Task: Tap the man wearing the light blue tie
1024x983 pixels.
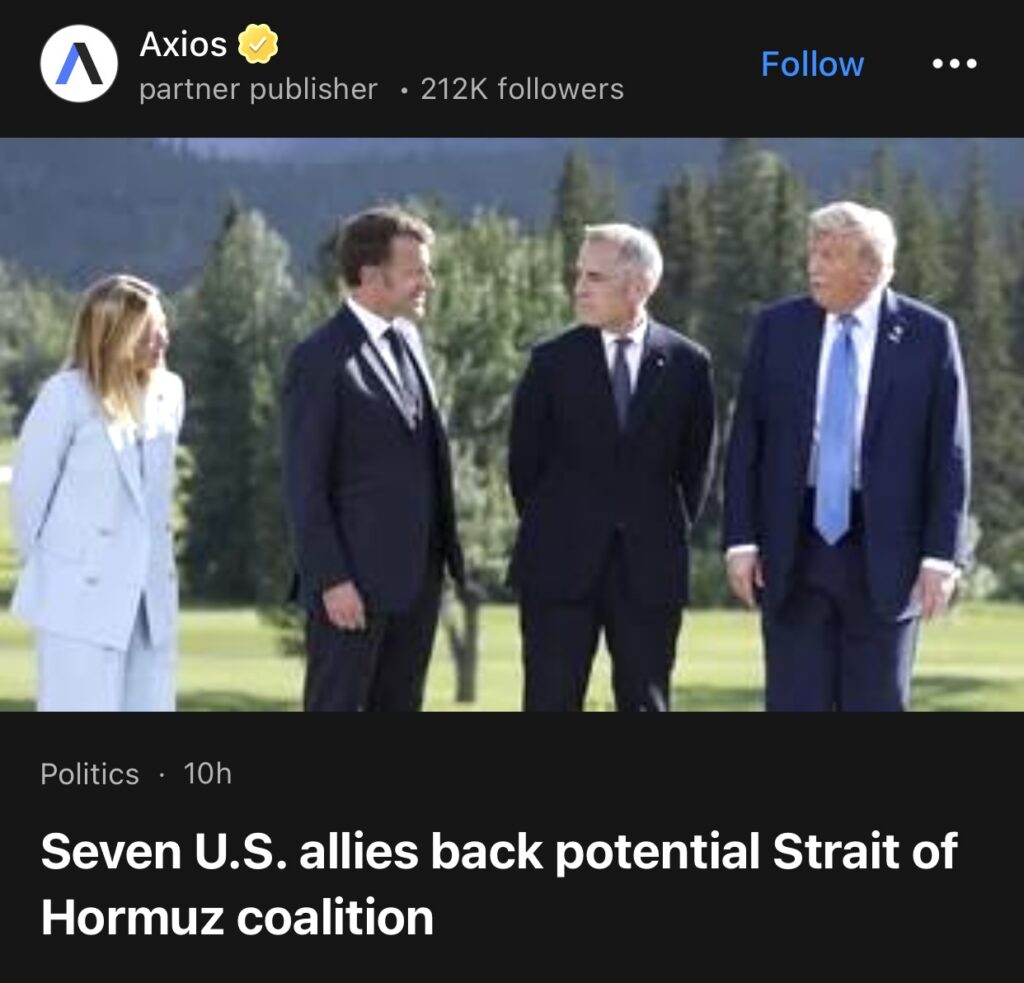Action: (x=849, y=457)
